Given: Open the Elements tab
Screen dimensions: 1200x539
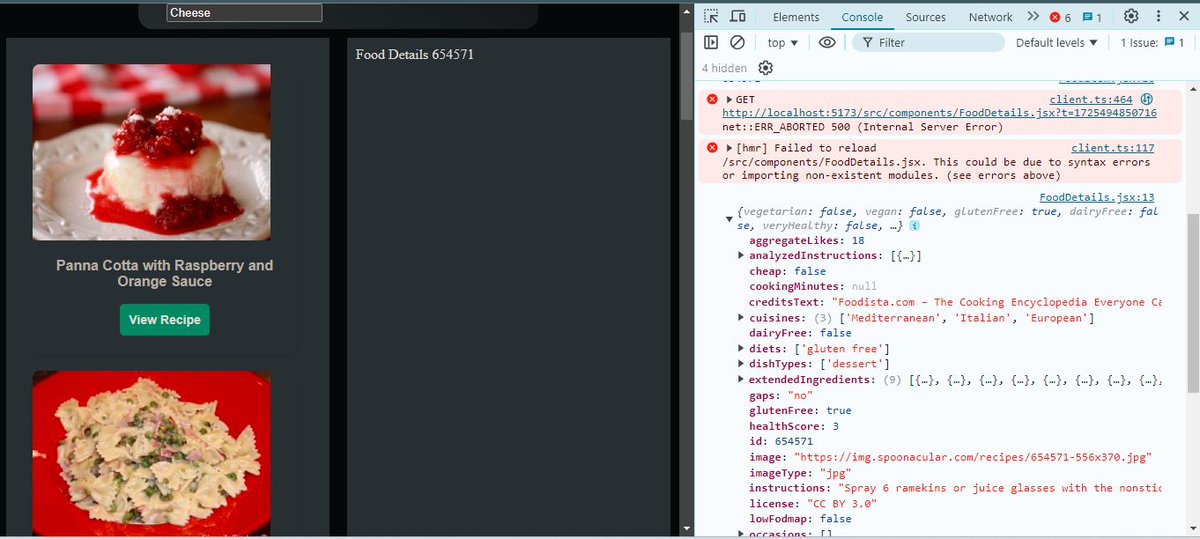Looking at the screenshot, I should tap(796, 17).
